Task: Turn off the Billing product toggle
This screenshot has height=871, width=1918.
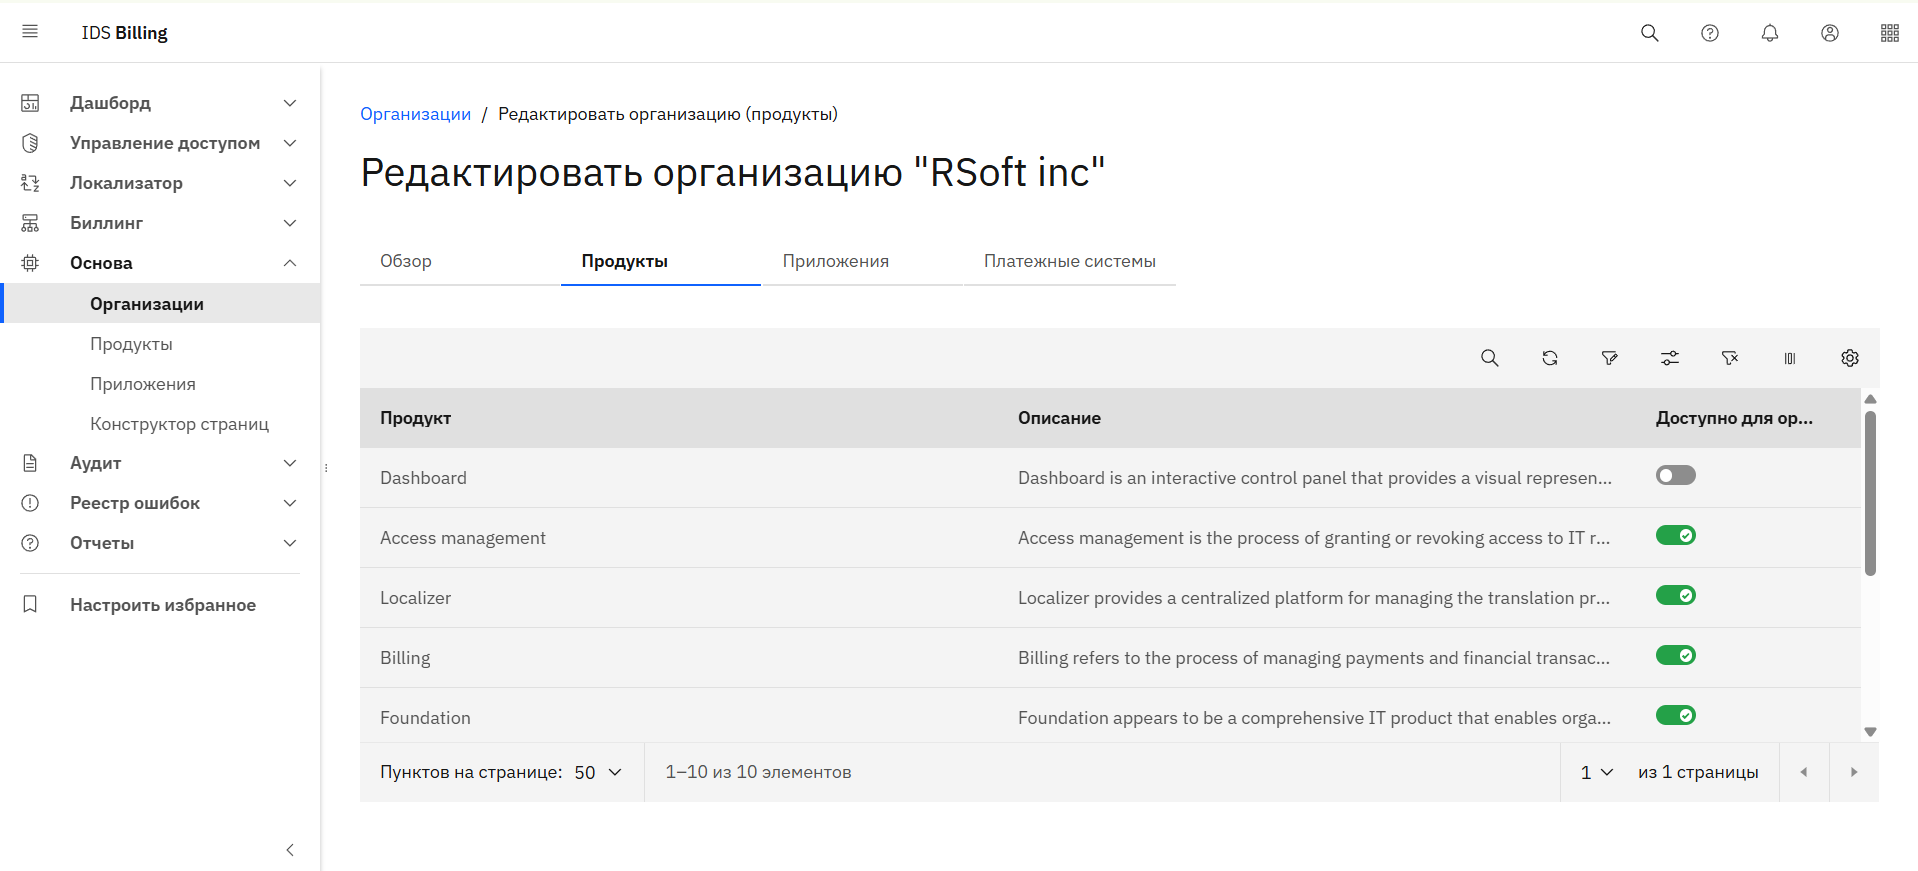Action: click(1675, 656)
